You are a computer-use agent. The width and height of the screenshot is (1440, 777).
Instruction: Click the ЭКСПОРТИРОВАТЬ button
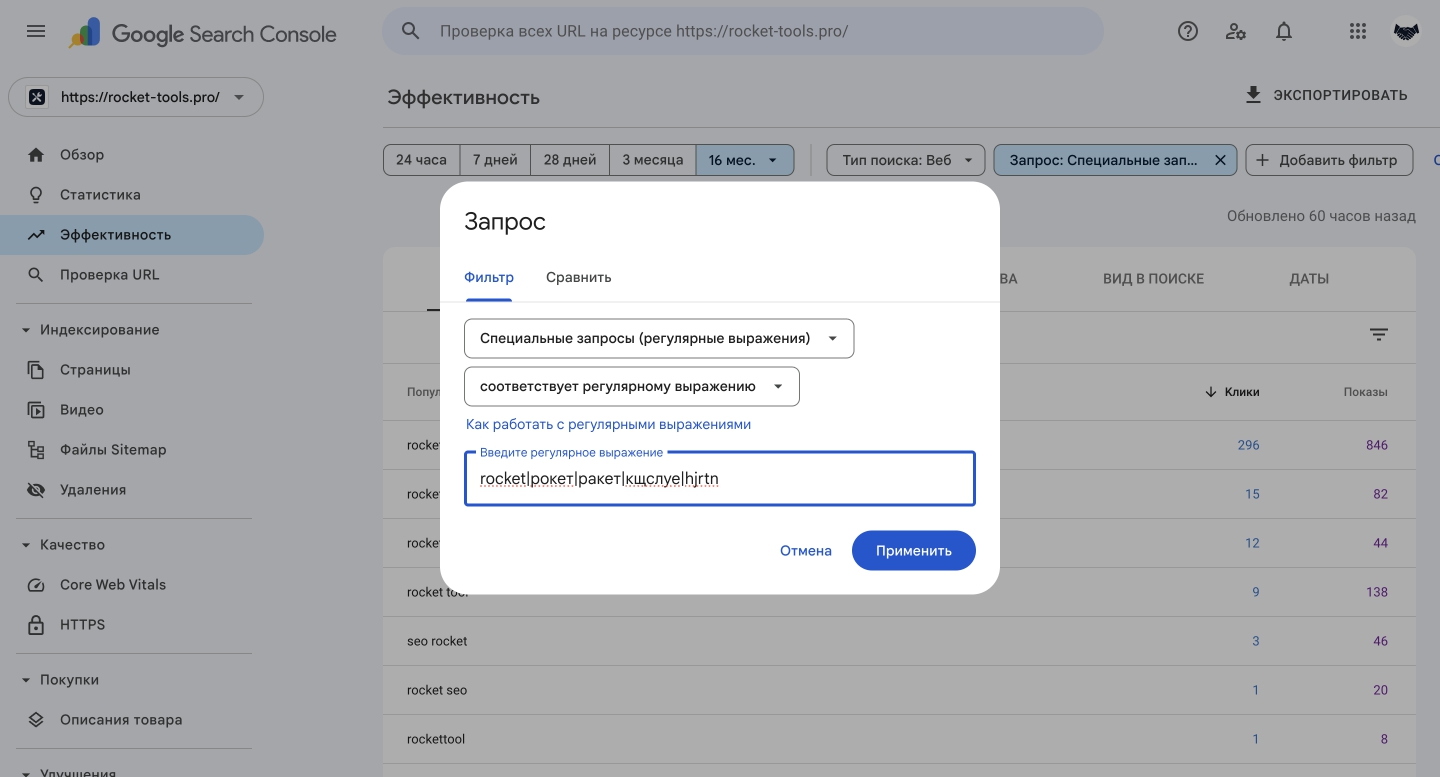(1326, 95)
